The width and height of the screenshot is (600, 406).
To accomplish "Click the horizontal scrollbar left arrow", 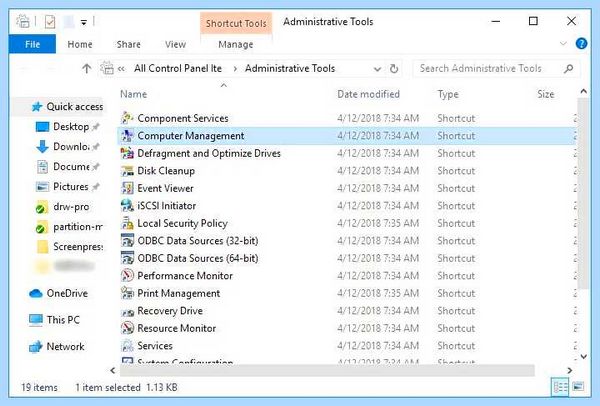I will (x=112, y=370).
